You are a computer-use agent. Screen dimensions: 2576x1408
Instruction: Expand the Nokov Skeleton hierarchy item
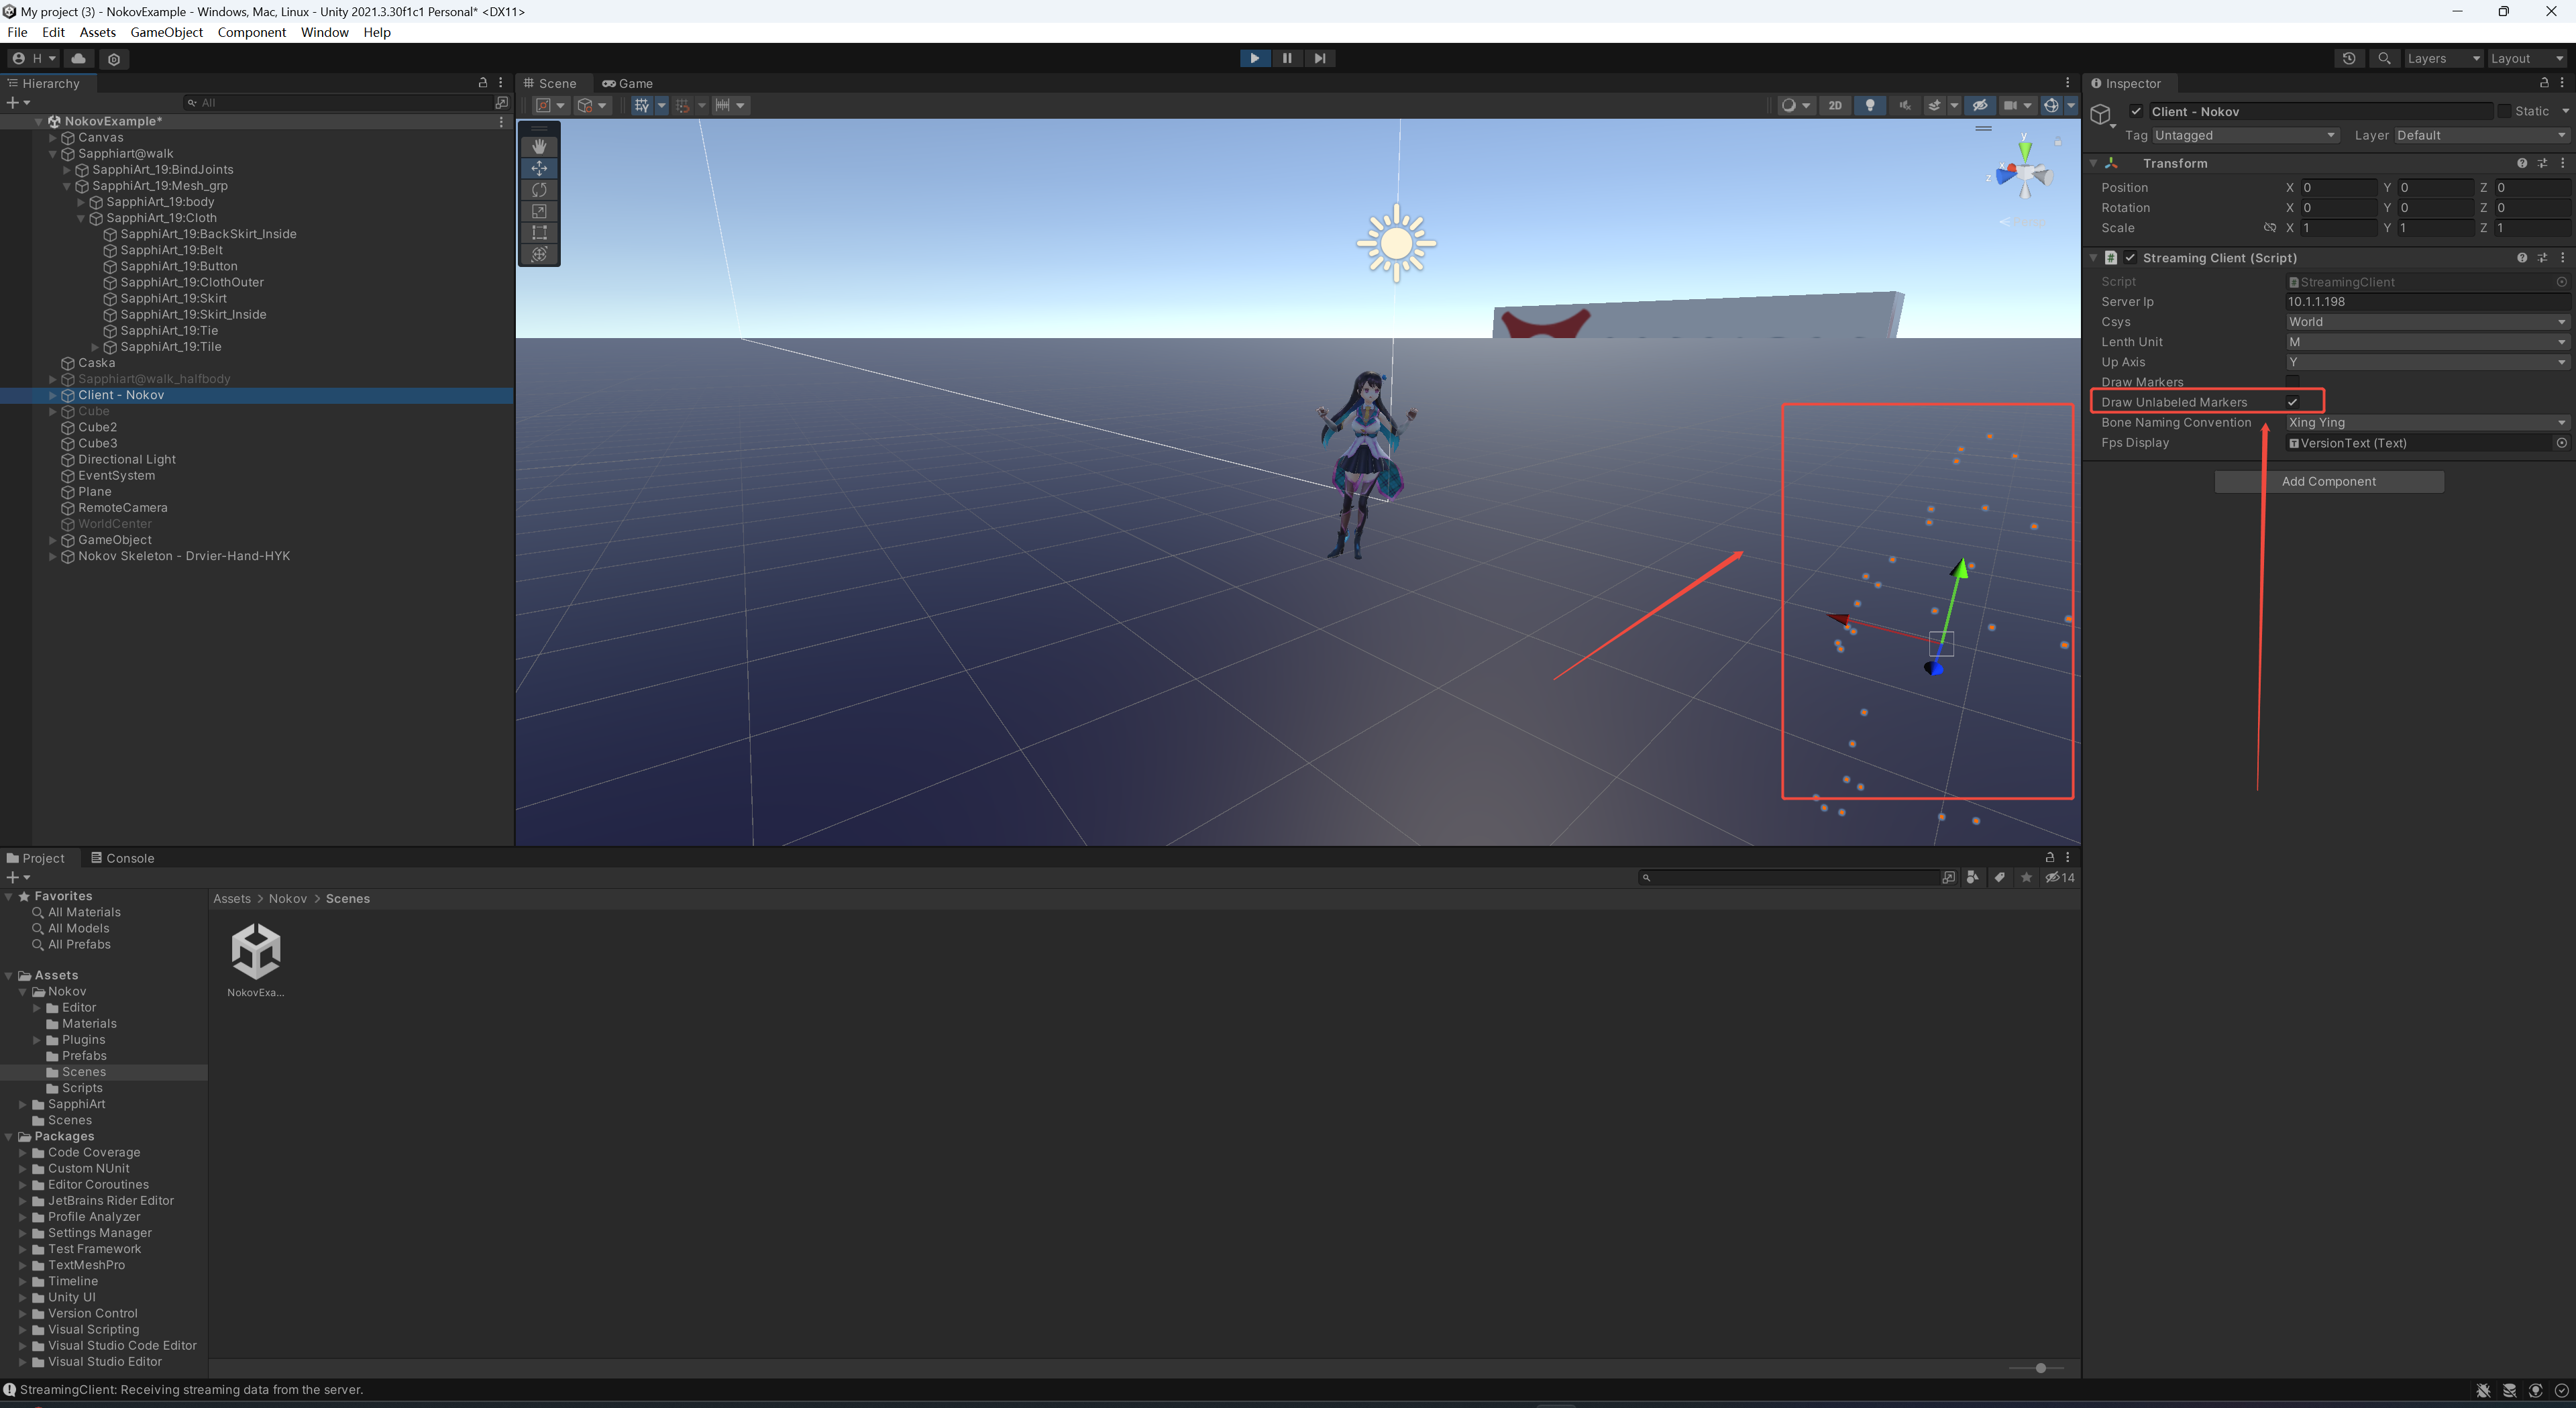52,556
